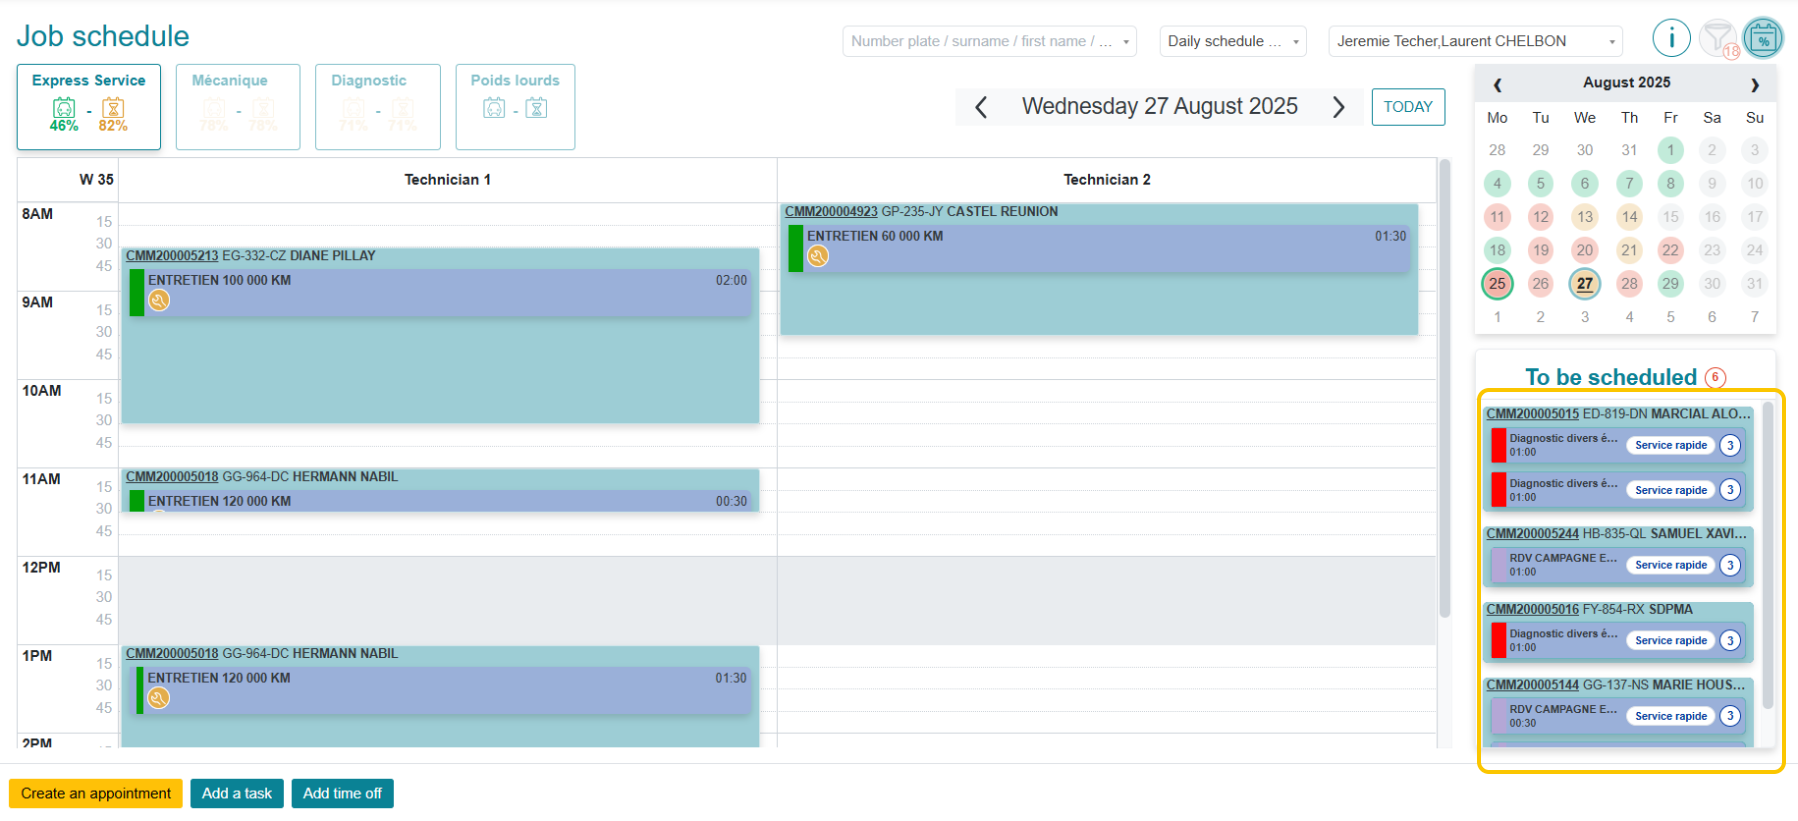1798x821 pixels.
Task: Open link CMM200005144 in To be scheduled
Action: (1532, 685)
